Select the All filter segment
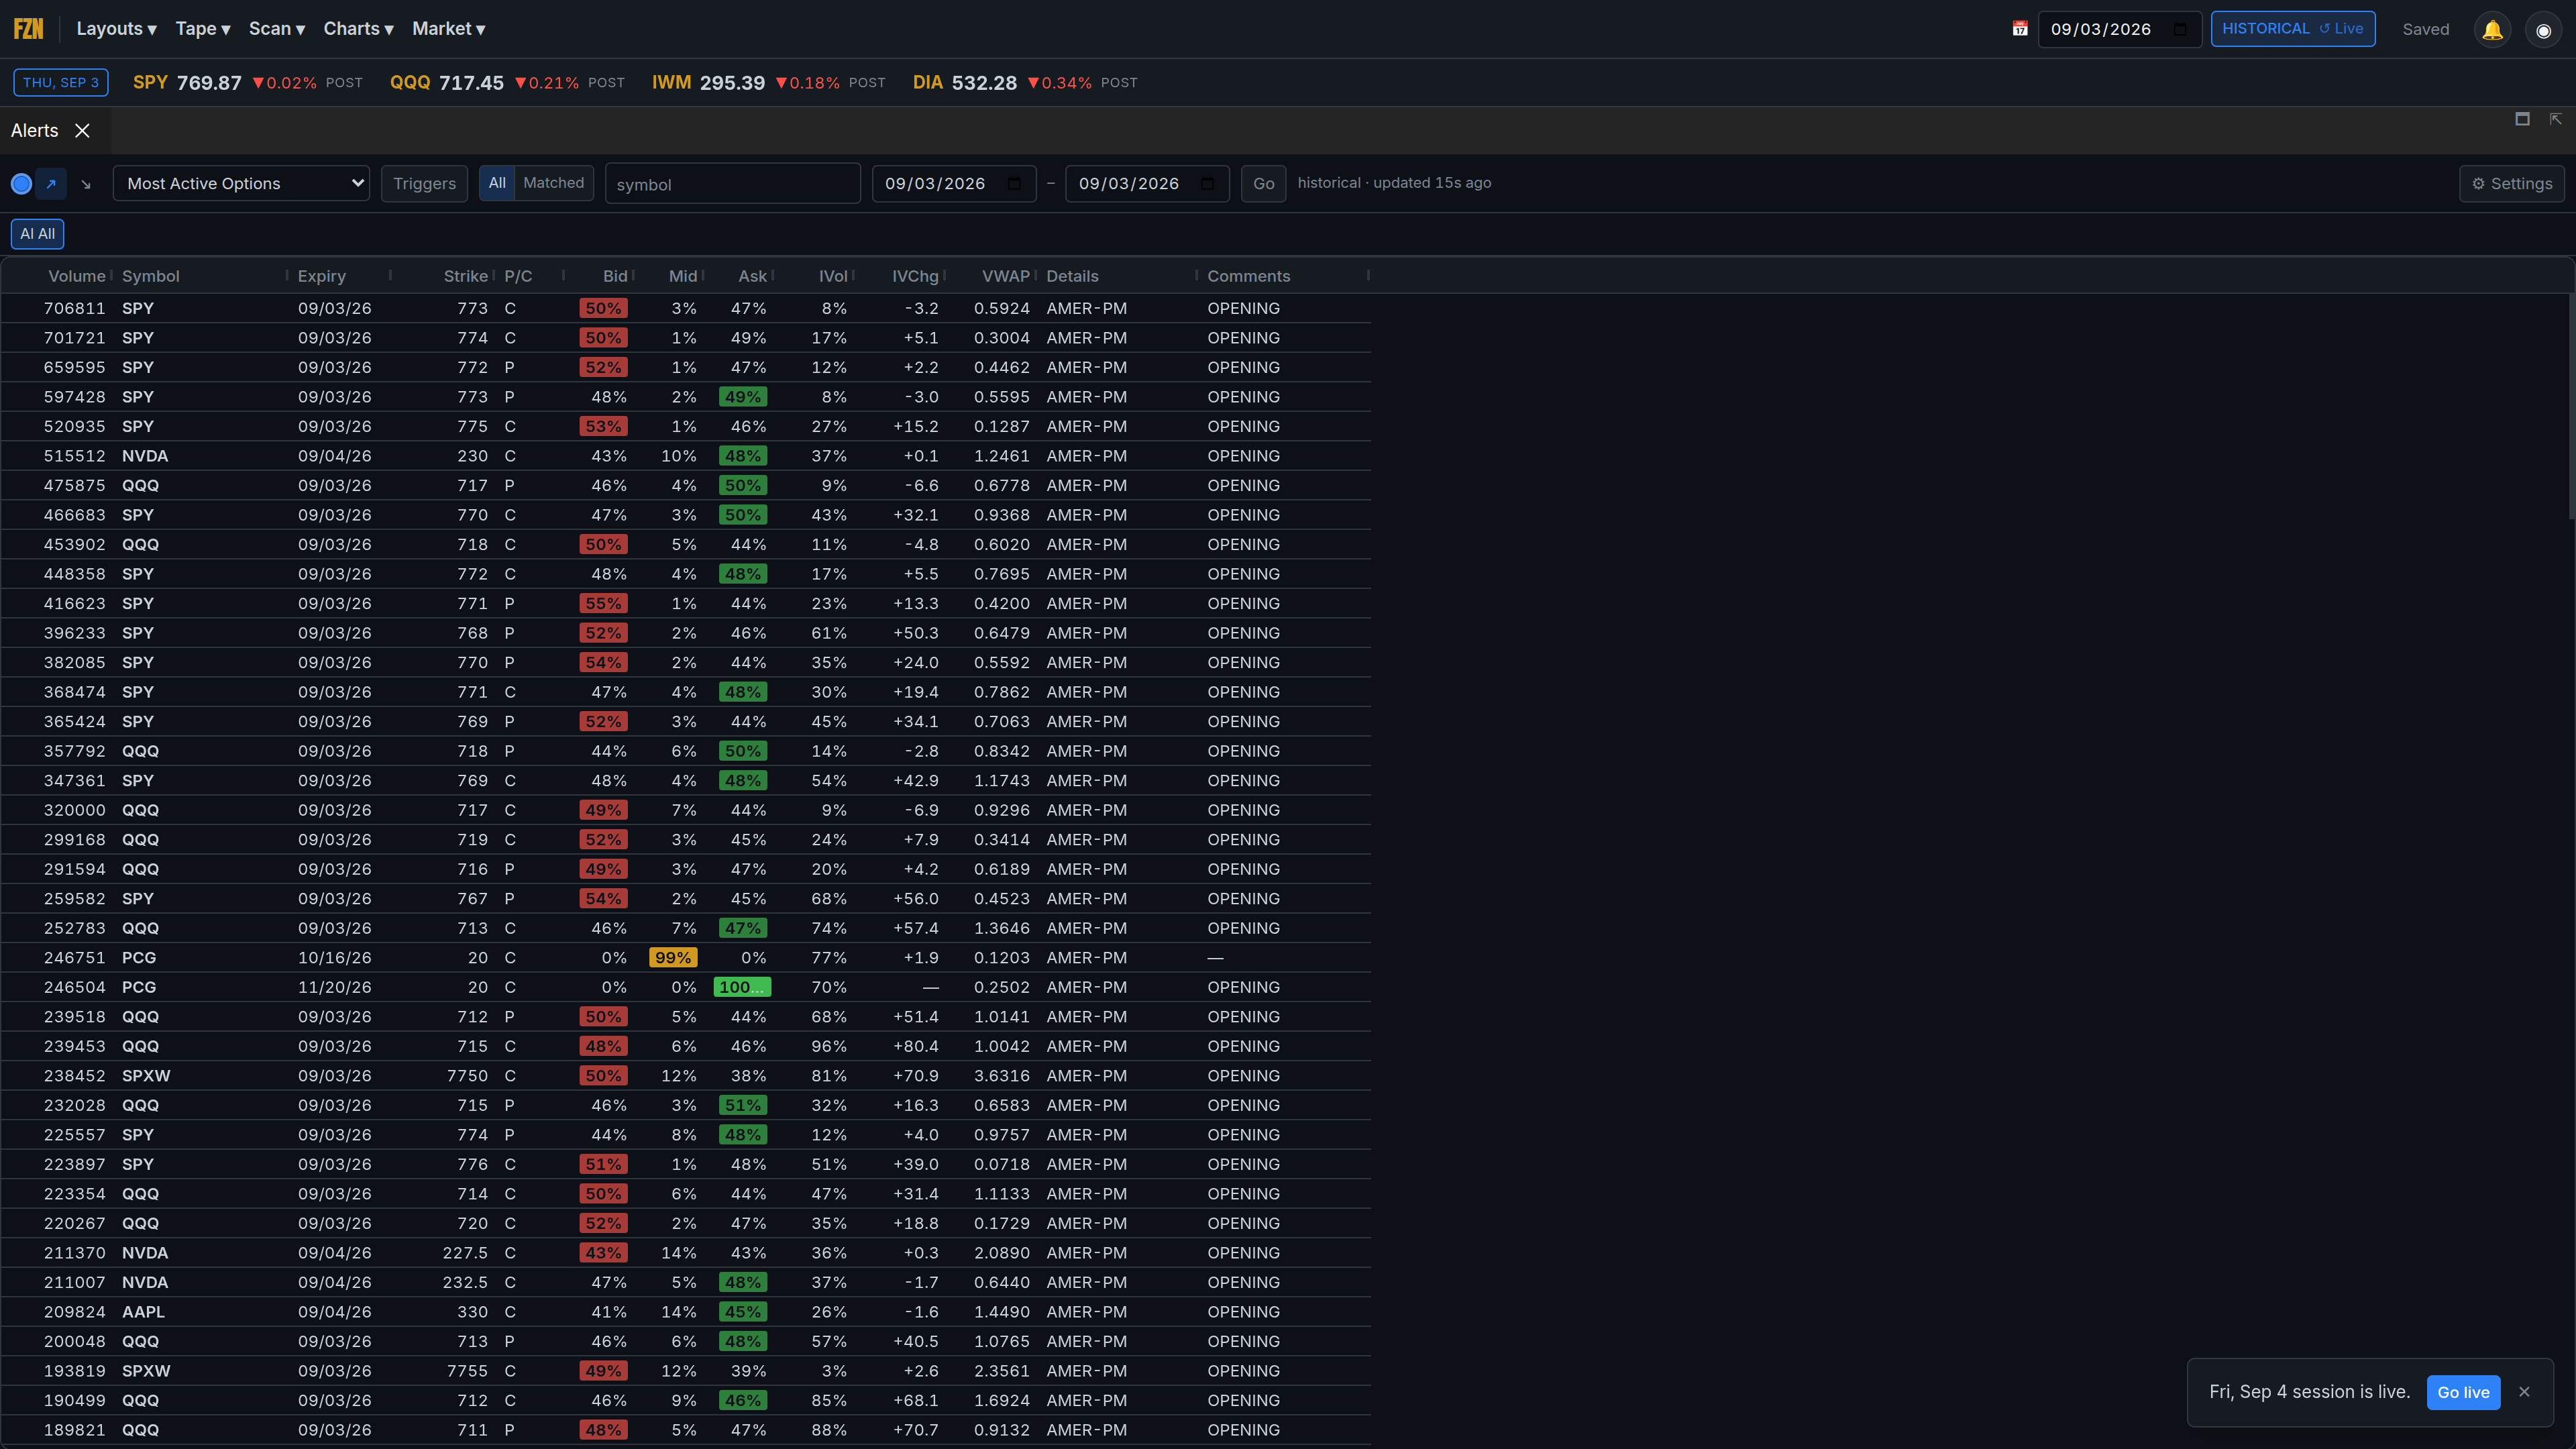 tap(497, 183)
